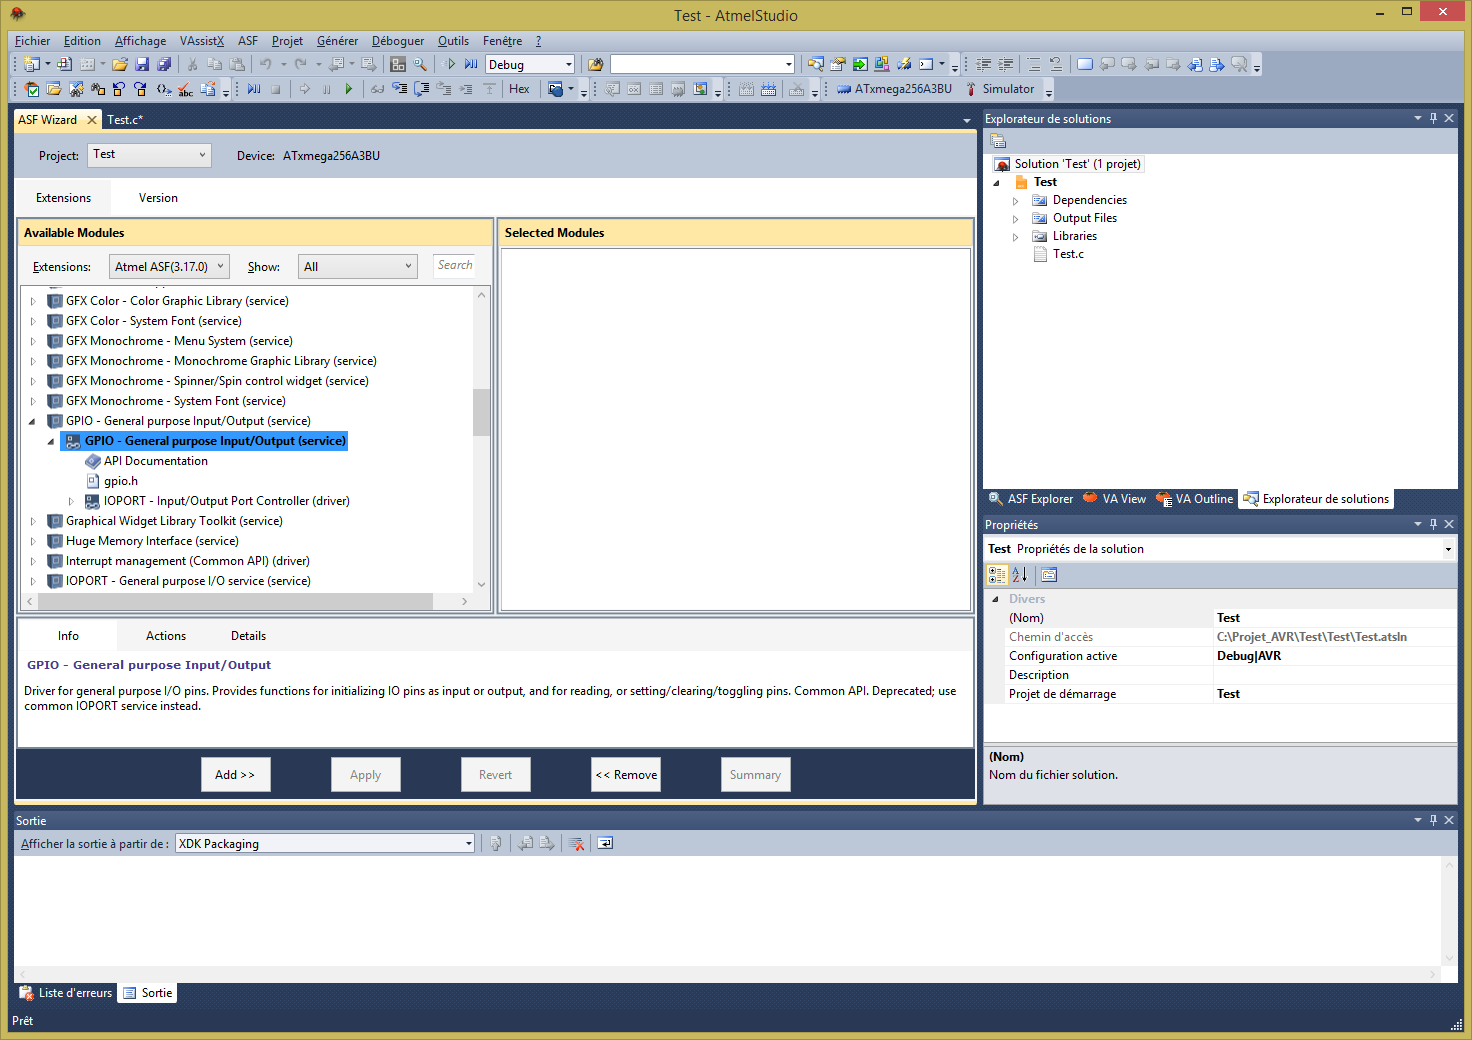Image resolution: width=1472 pixels, height=1040 pixels.
Task: Expand the IOPORT Input/Output Port Controller driver
Action: [x=71, y=501]
